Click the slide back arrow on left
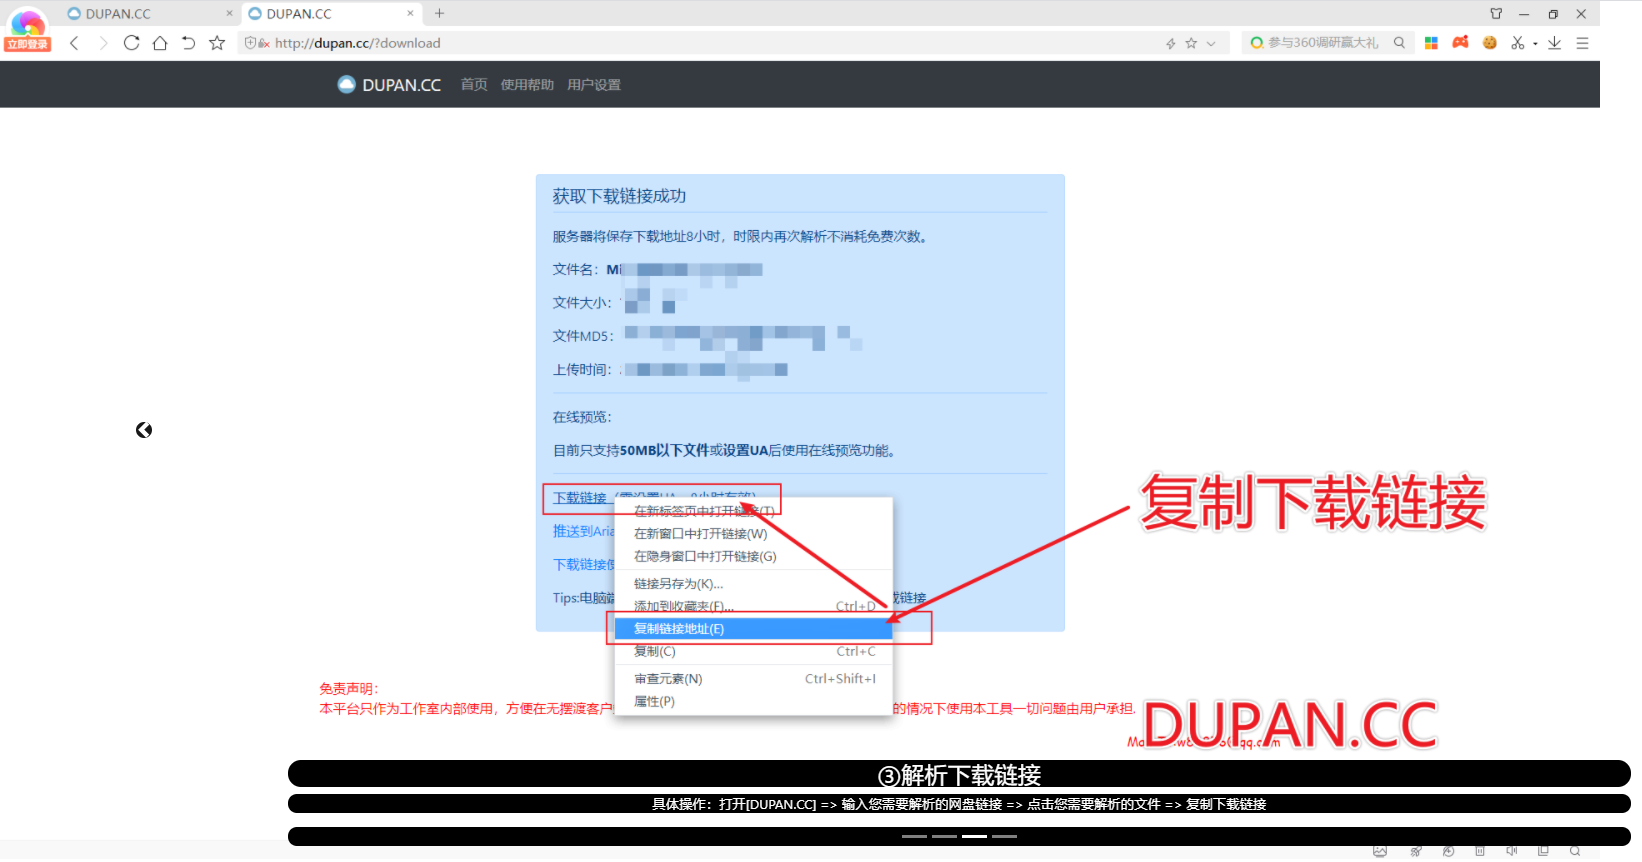1642x862 pixels. coord(144,430)
